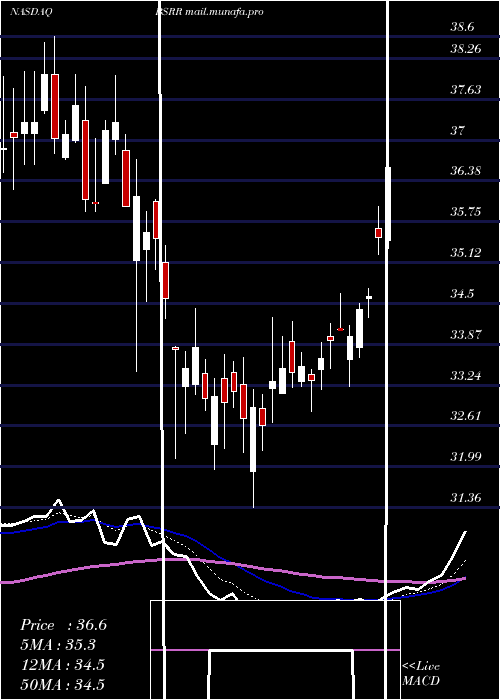Click the Price : 36.6 readout
Image resolution: width=500 pixels, height=700 pixels.
coord(63,625)
